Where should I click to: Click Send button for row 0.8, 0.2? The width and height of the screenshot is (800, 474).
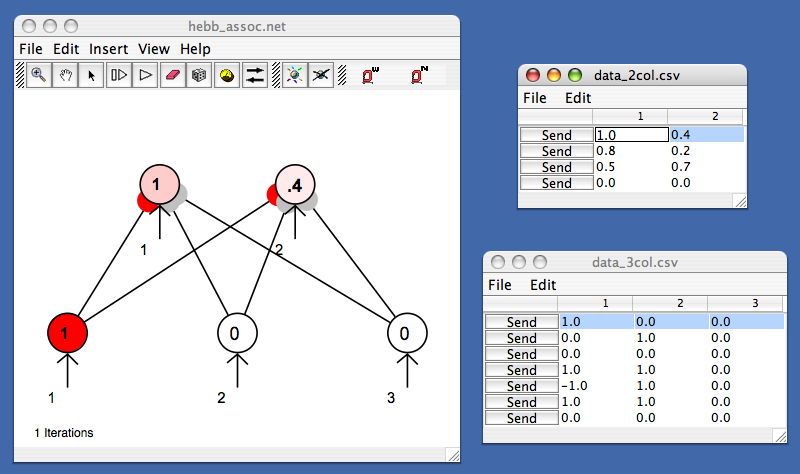(x=556, y=151)
